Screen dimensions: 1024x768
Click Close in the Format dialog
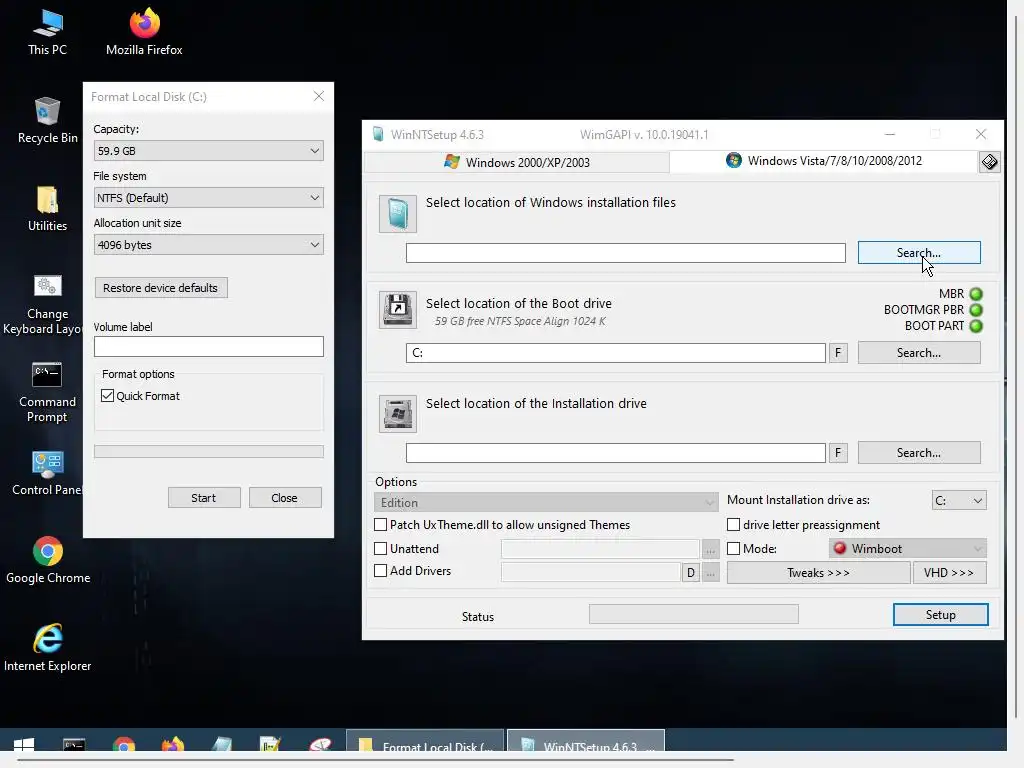[x=285, y=498]
